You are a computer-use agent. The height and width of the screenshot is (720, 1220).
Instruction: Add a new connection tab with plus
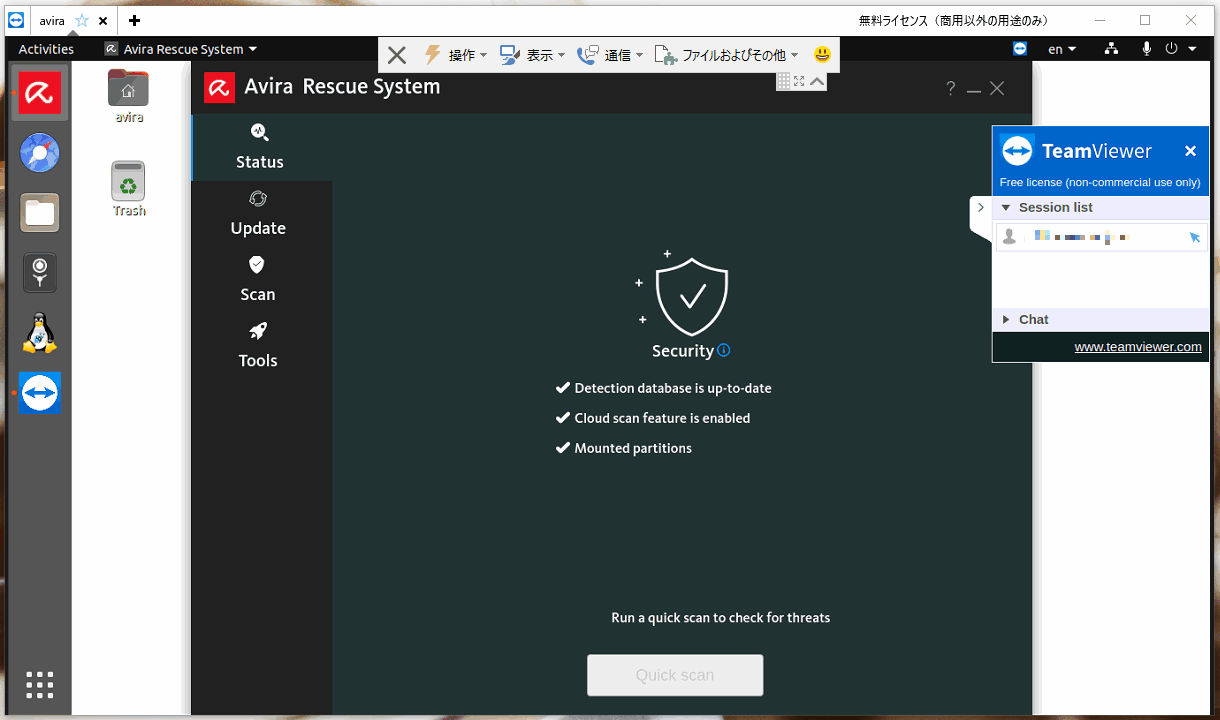point(134,20)
